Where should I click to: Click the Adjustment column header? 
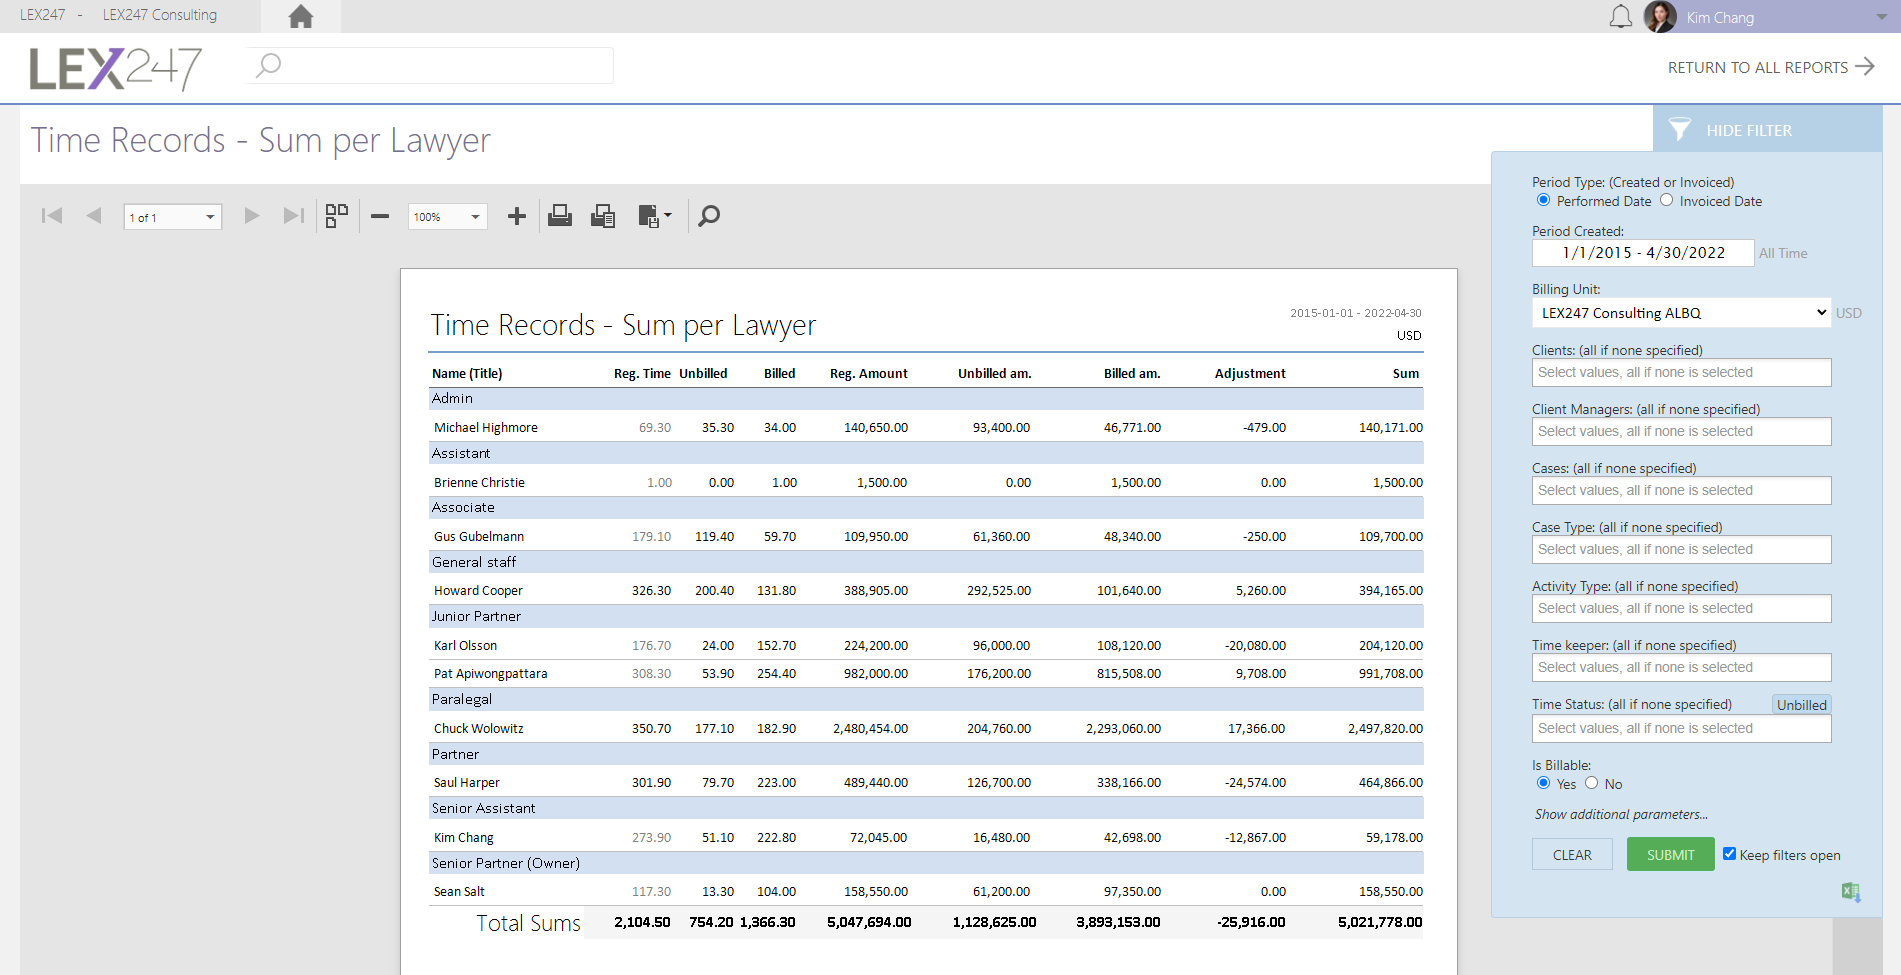pyautogui.click(x=1250, y=373)
